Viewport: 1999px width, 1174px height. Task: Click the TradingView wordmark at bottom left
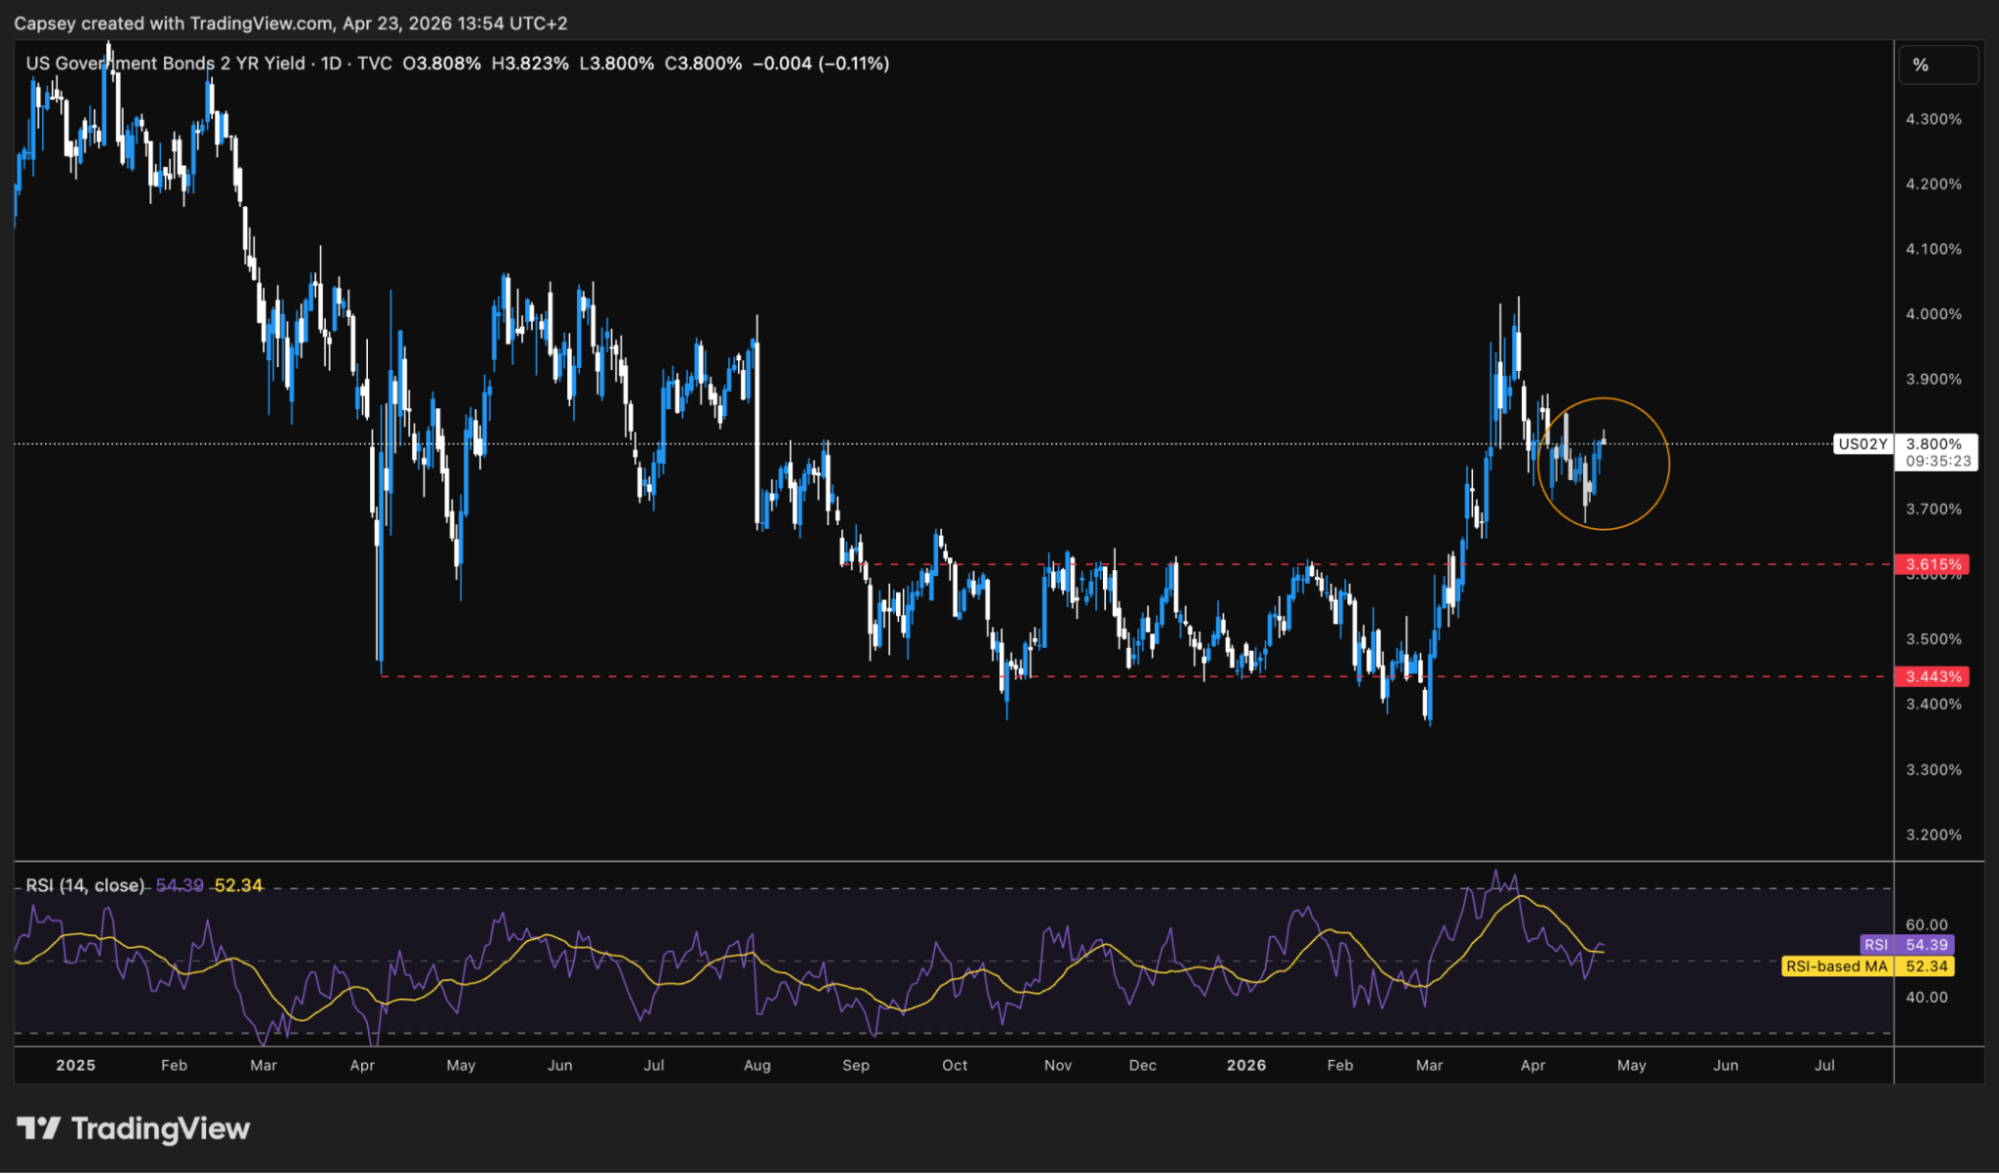tap(160, 1129)
